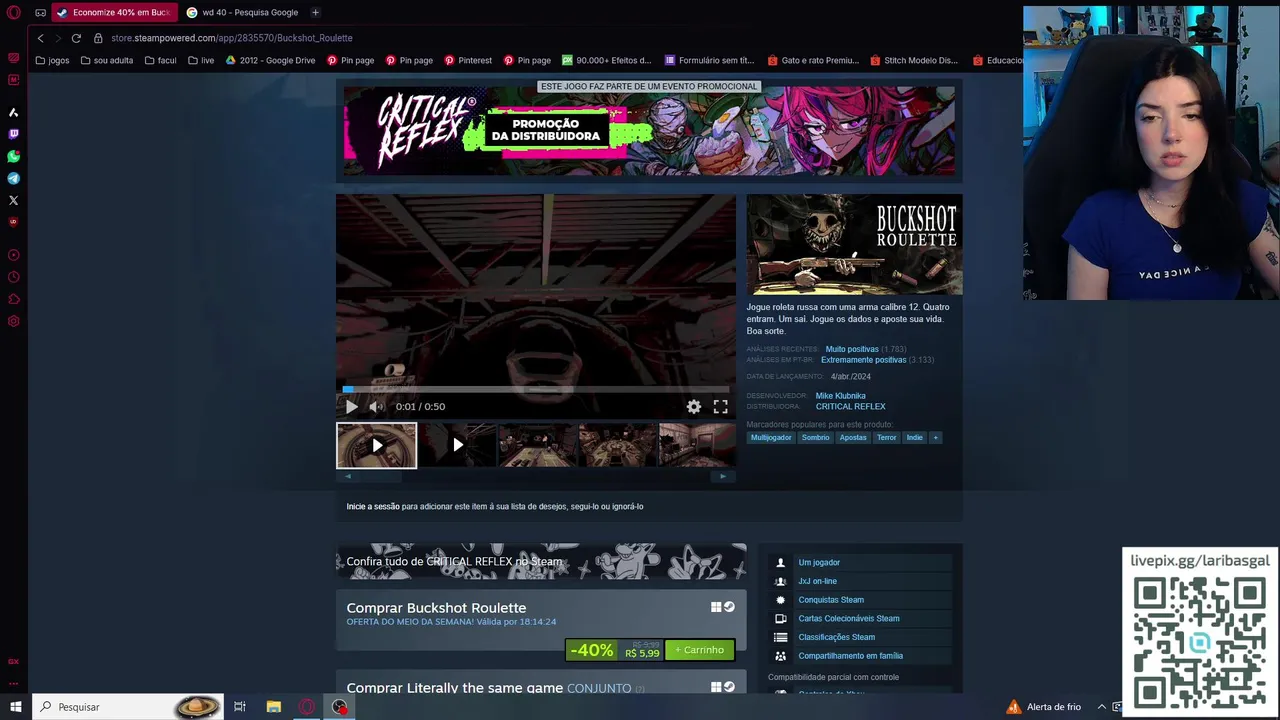Open a new browser tab with plus
This screenshot has height=720, width=1280.
coord(315,12)
